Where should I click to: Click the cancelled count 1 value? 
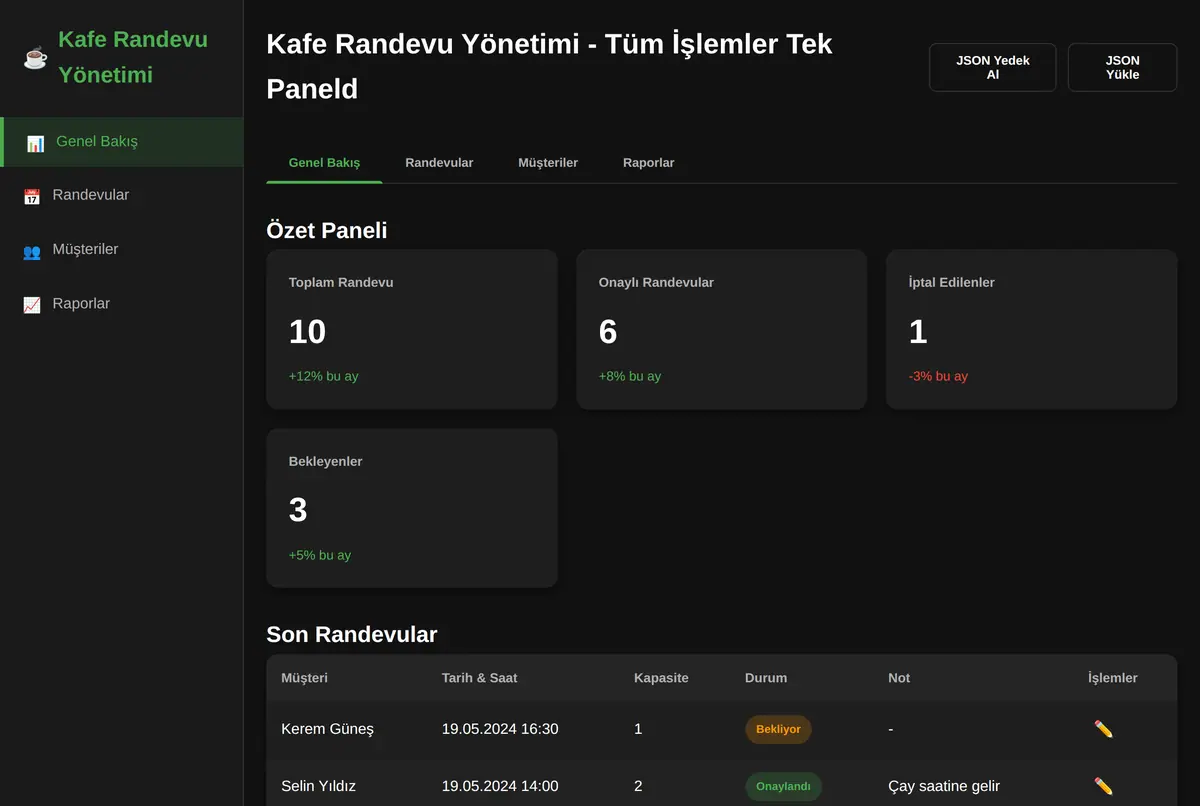pyautogui.click(x=918, y=332)
